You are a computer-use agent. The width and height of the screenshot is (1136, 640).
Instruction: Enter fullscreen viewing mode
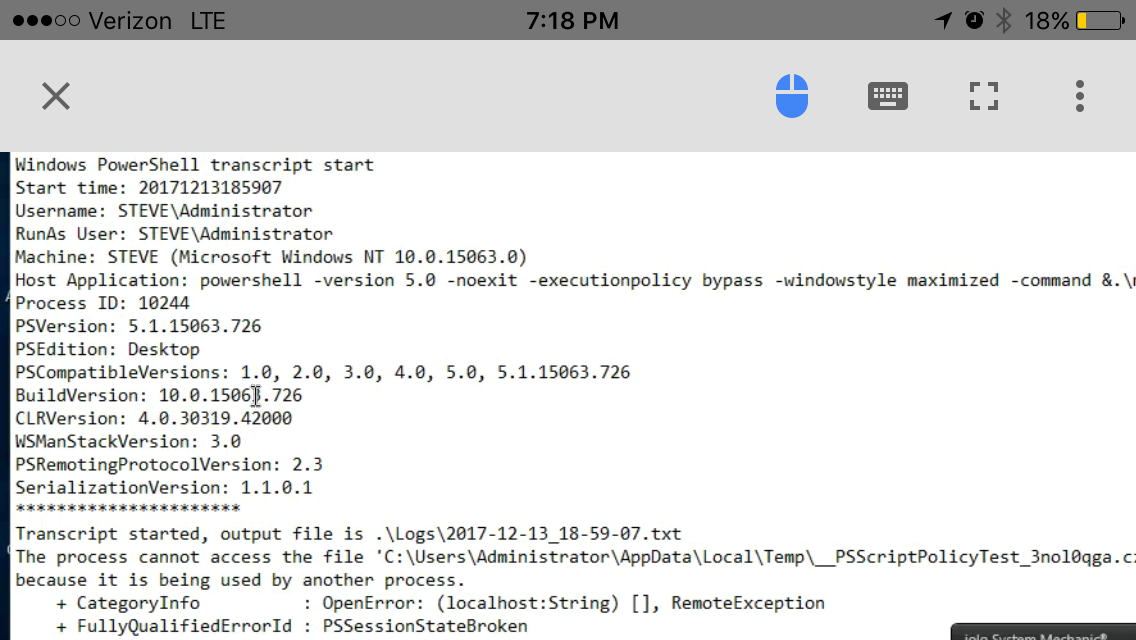pos(983,96)
